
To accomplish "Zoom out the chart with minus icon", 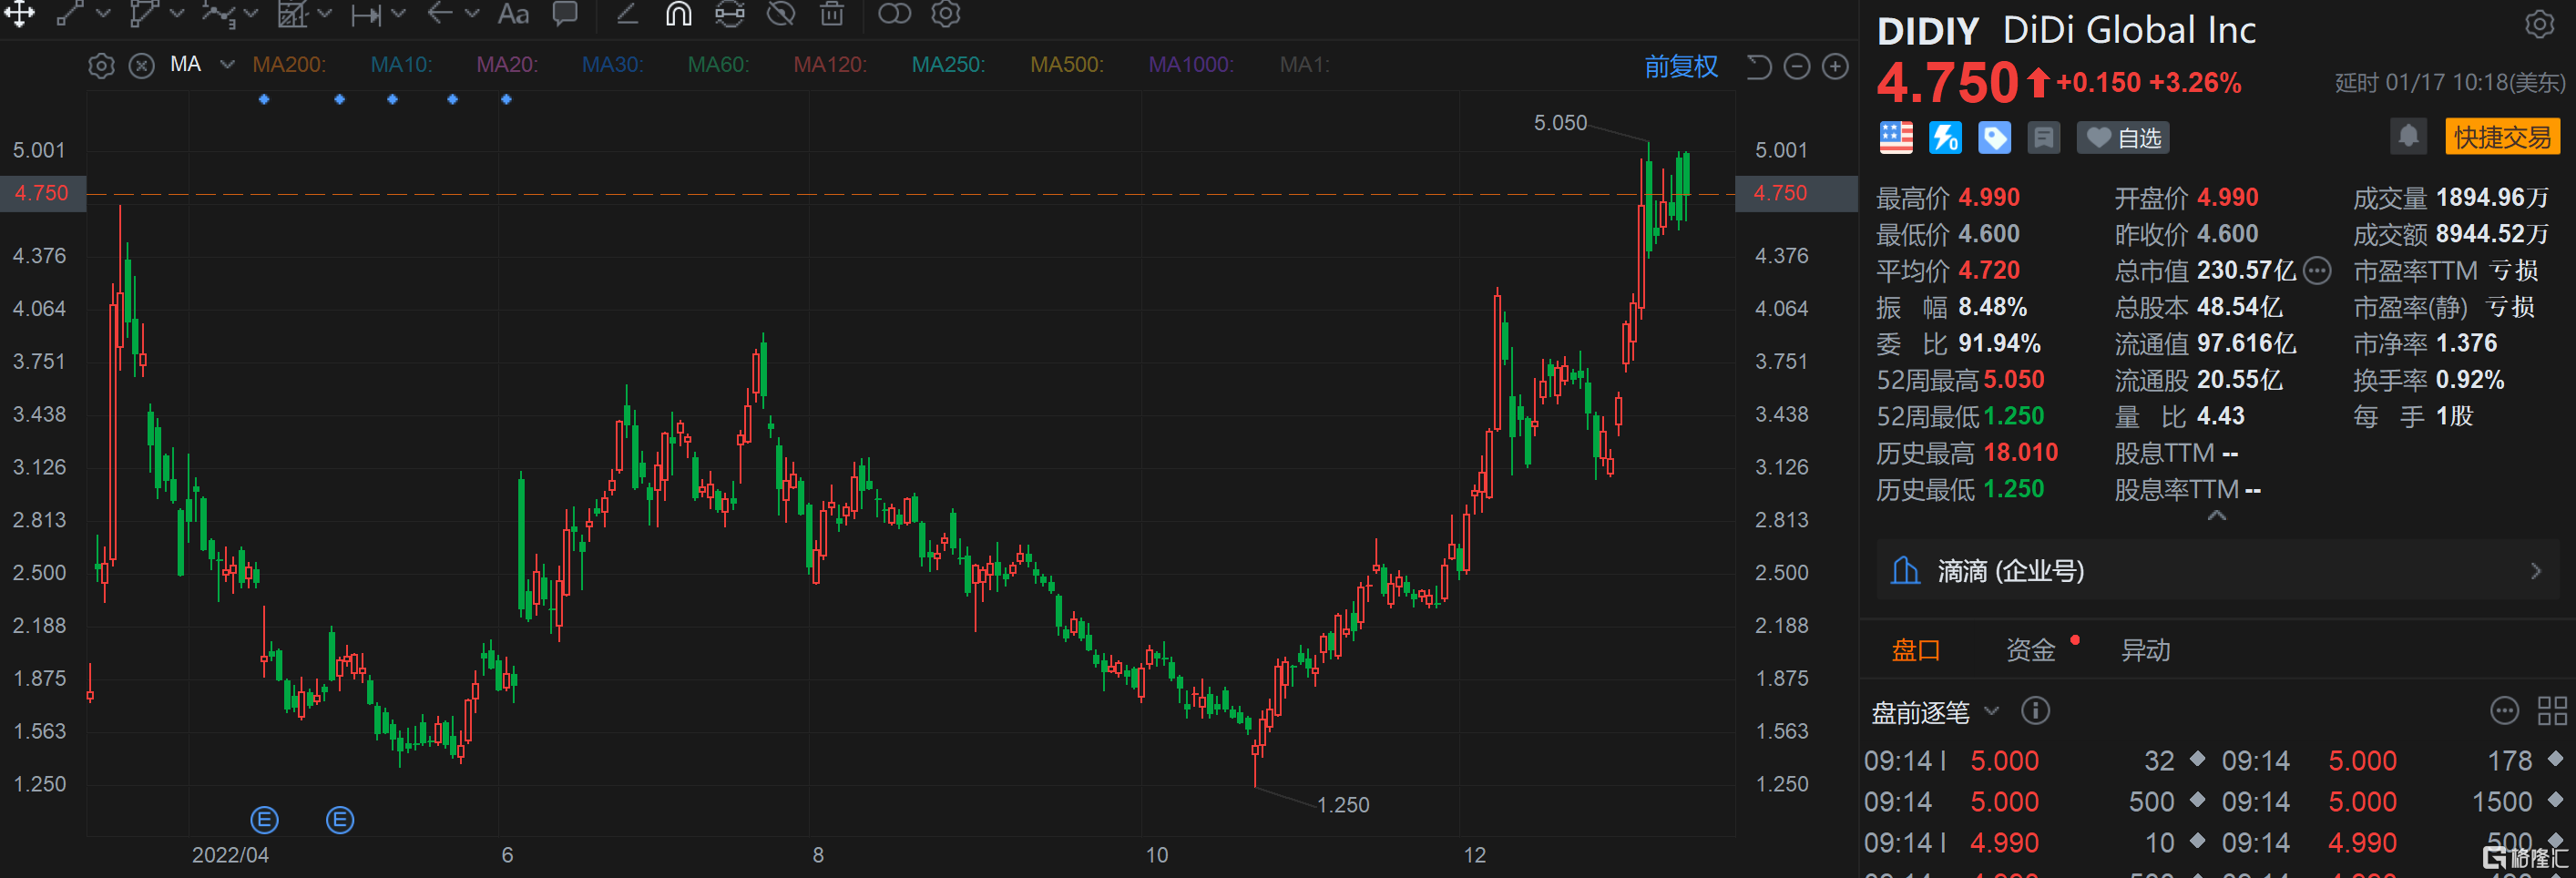I will pyautogui.click(x=1797, y=67).
